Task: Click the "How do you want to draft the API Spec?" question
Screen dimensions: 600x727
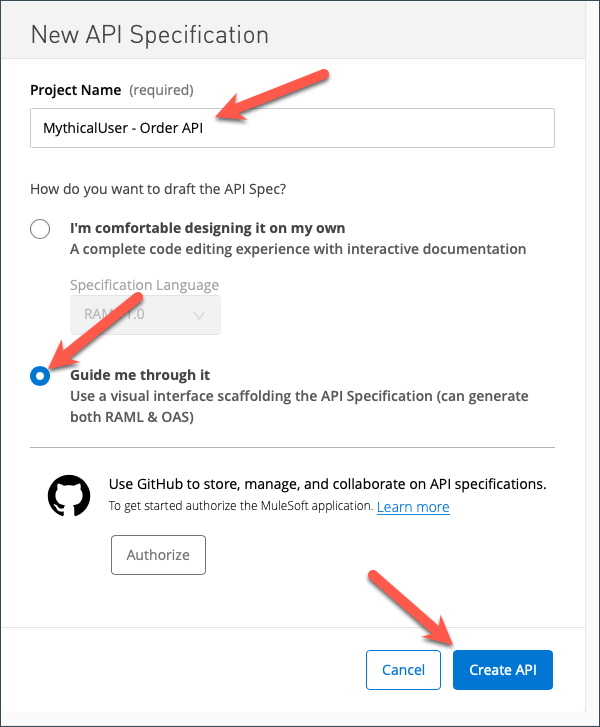Action: coord(158,189)
